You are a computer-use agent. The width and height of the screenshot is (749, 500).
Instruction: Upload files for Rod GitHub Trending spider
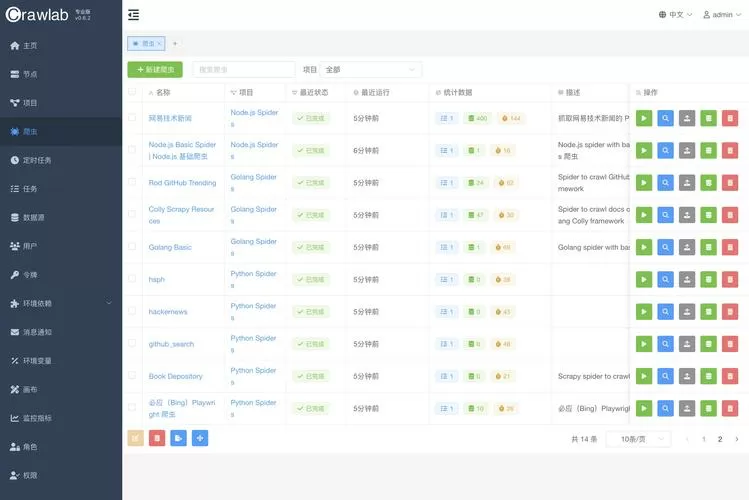tap(687, 182)
